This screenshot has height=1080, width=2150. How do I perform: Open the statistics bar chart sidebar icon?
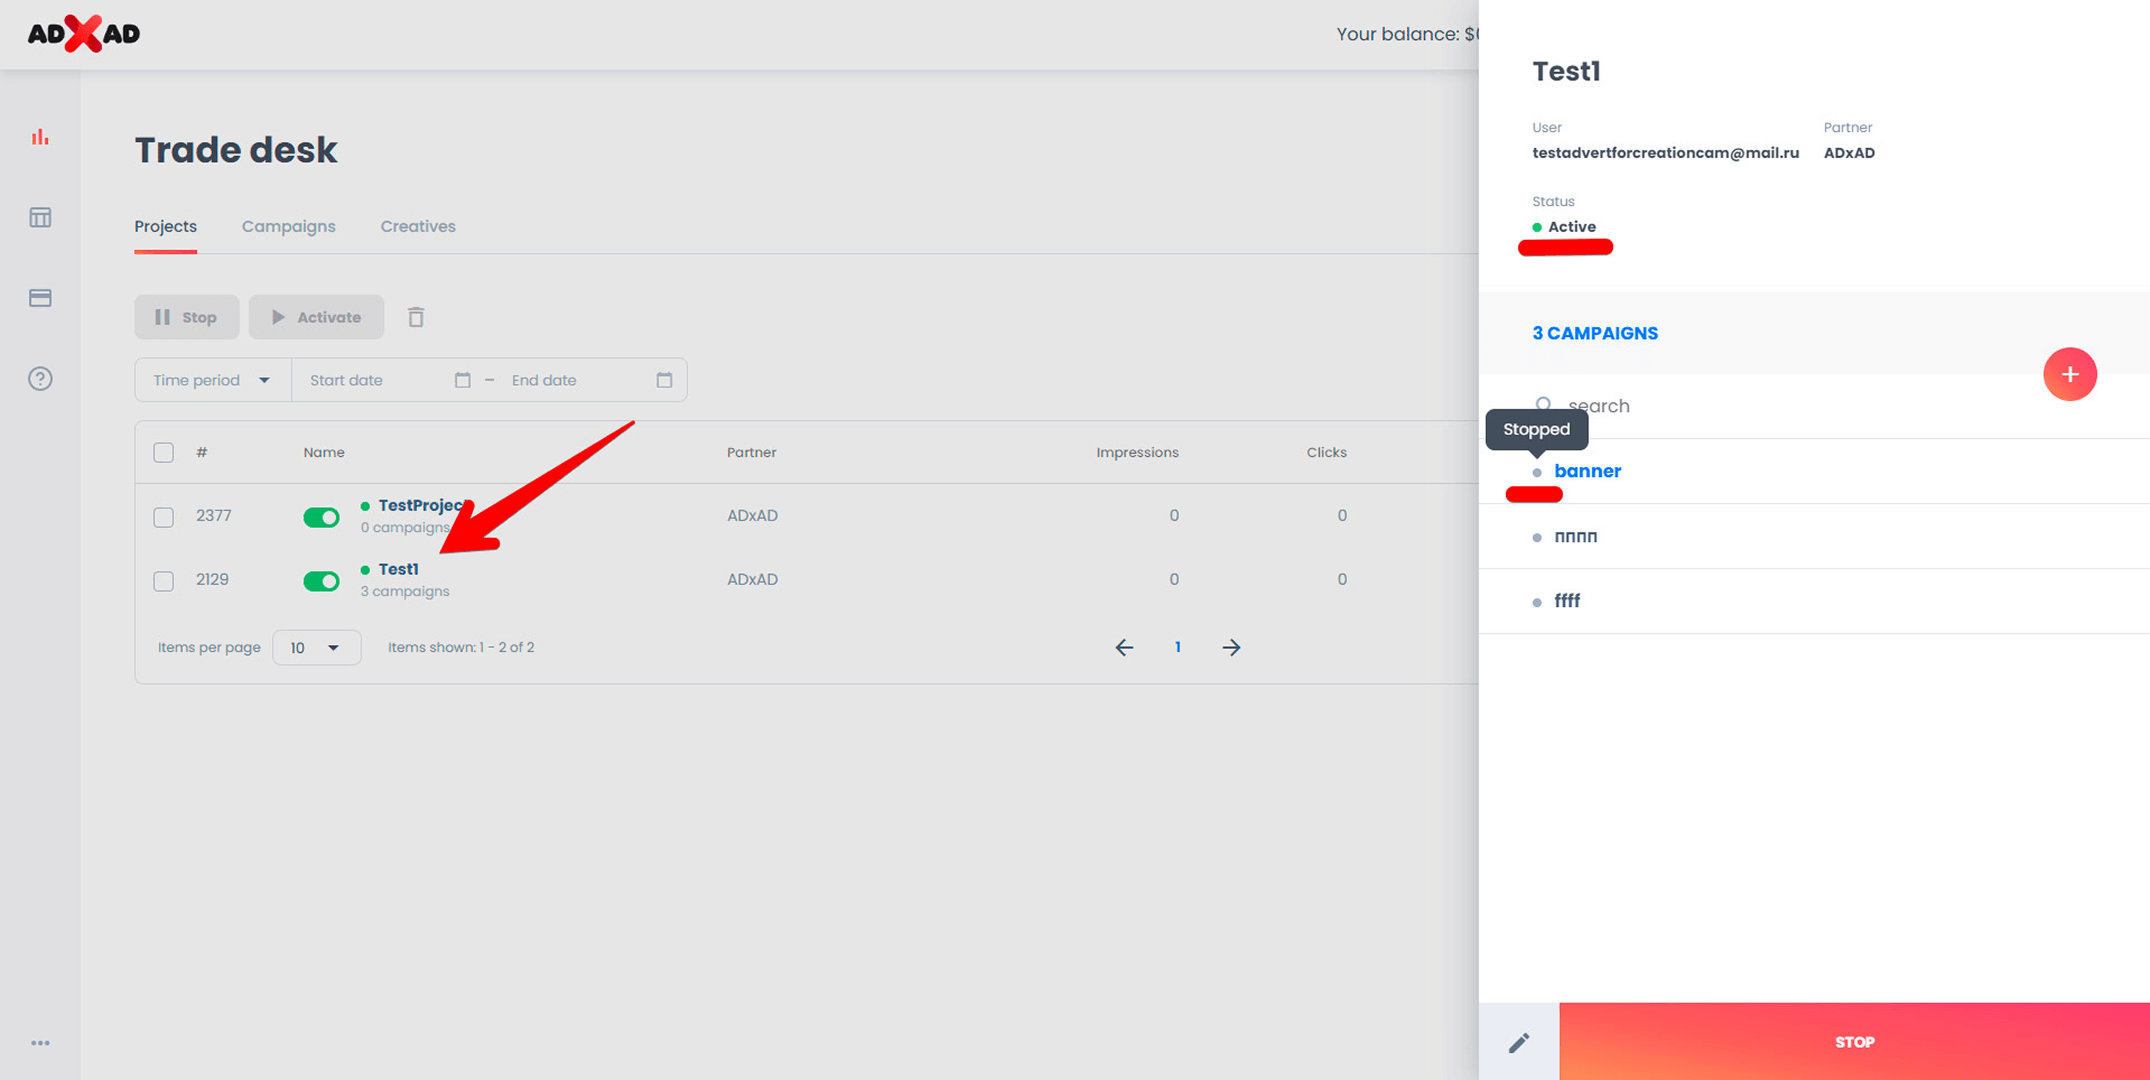point(40,137)
